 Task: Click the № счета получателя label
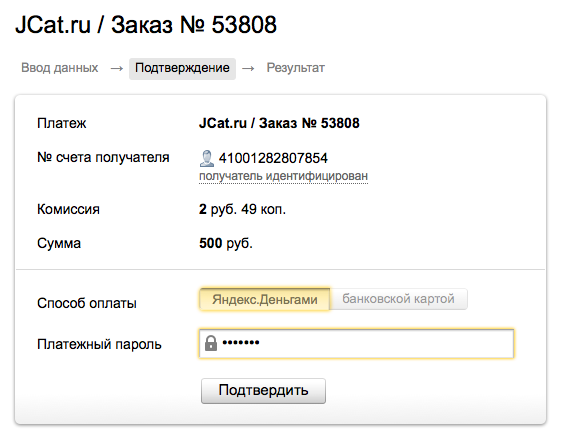(103, 158)
